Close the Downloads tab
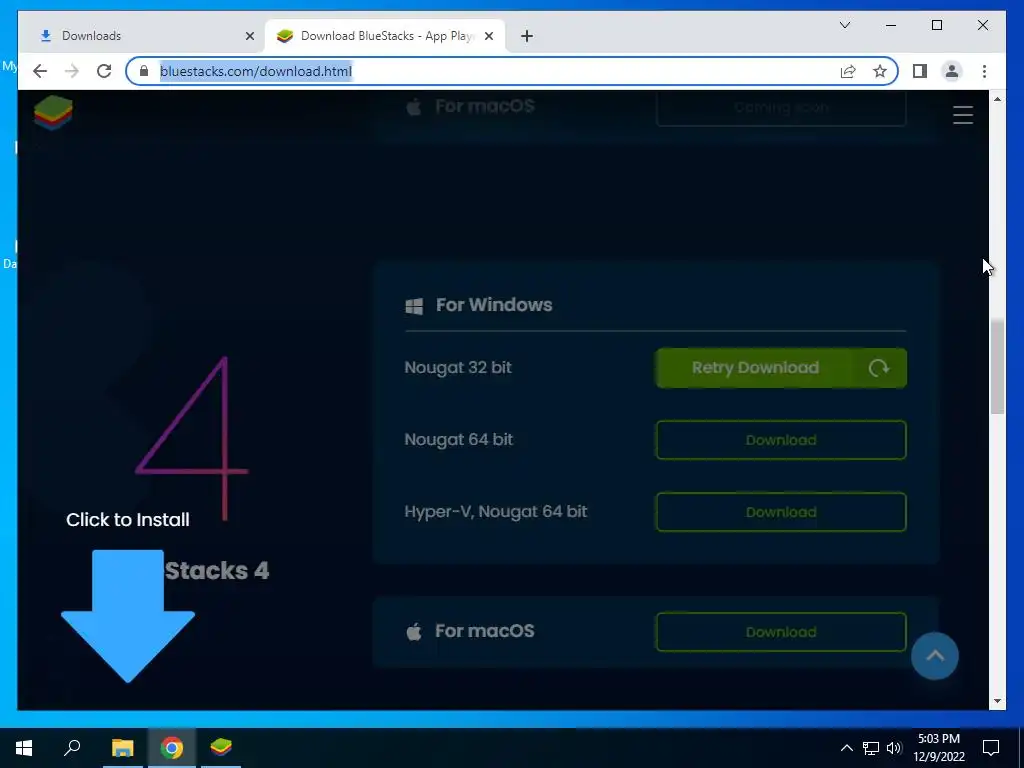 pyautogui.click(x=249, y=36)
